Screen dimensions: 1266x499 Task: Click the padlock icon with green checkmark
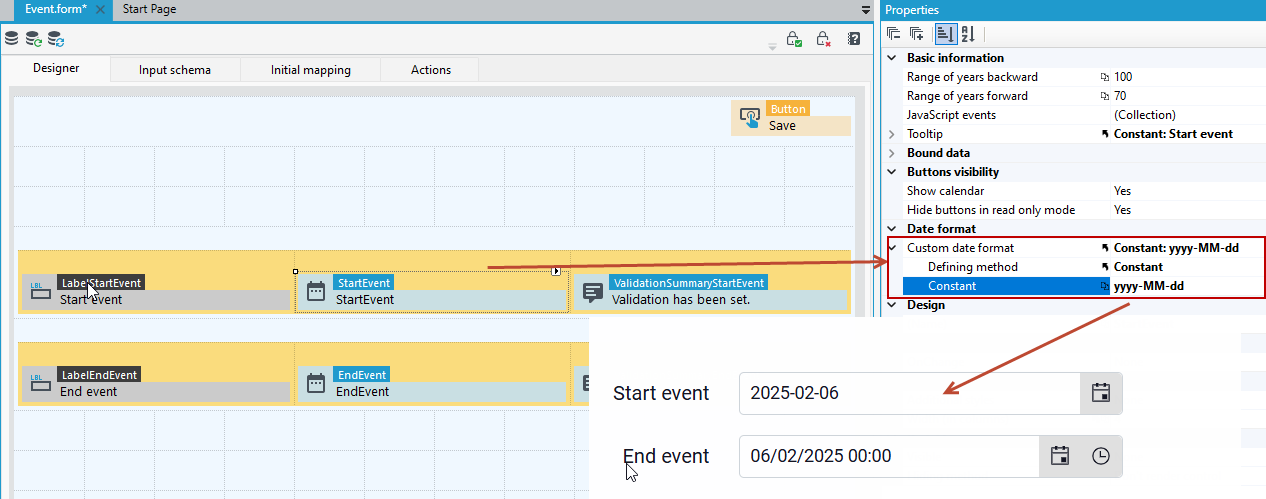click(794, 39)
